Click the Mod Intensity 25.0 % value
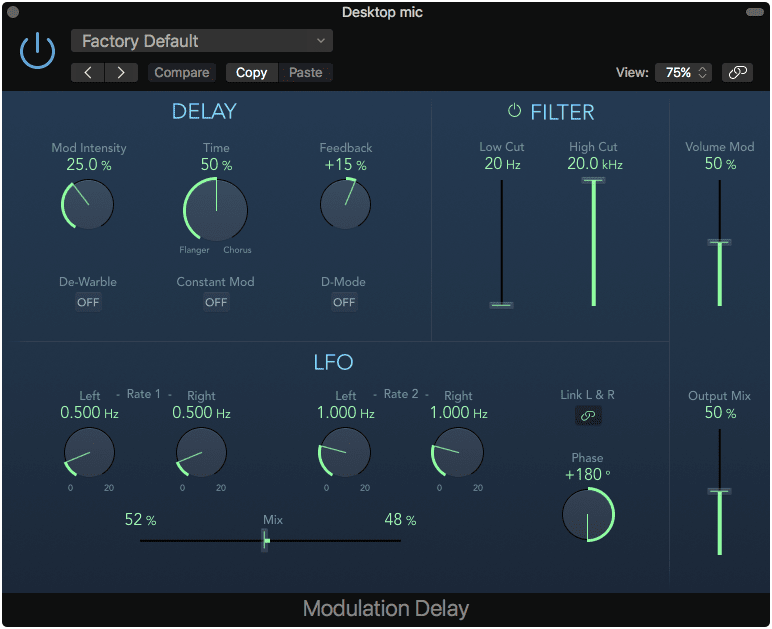Screen dimensions: 772x629 click(x=89, y=164)
